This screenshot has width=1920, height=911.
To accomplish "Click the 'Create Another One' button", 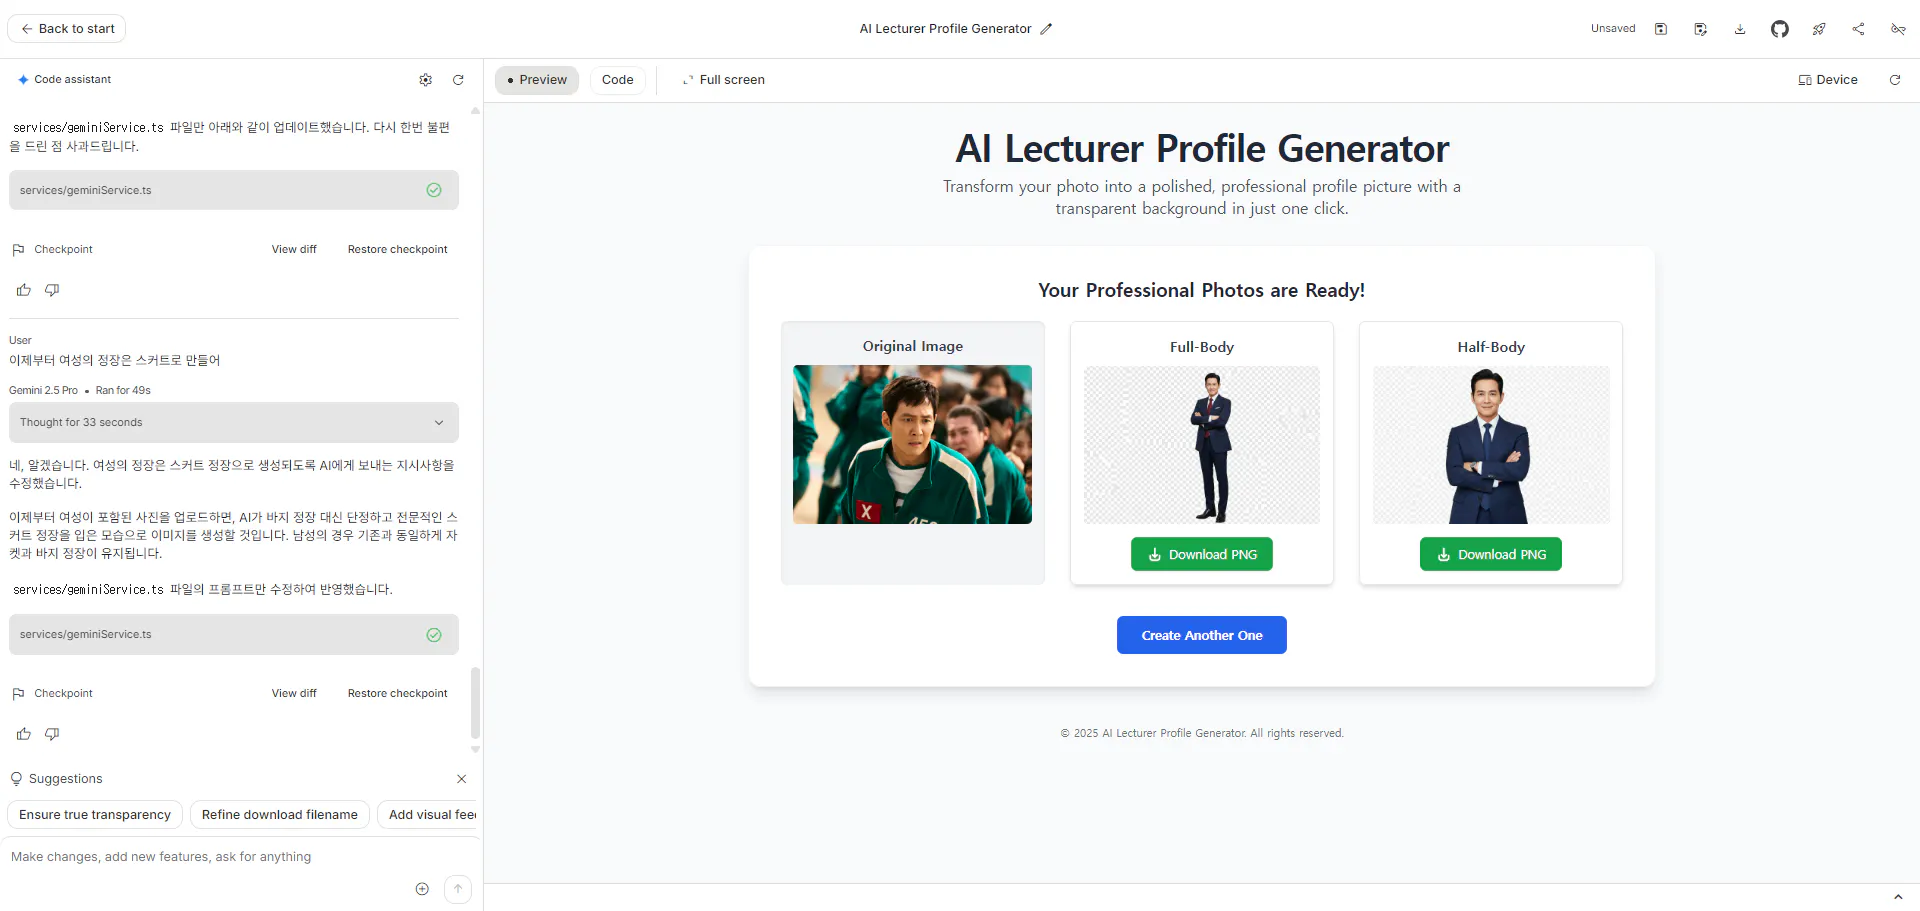I will (1201, 635).
